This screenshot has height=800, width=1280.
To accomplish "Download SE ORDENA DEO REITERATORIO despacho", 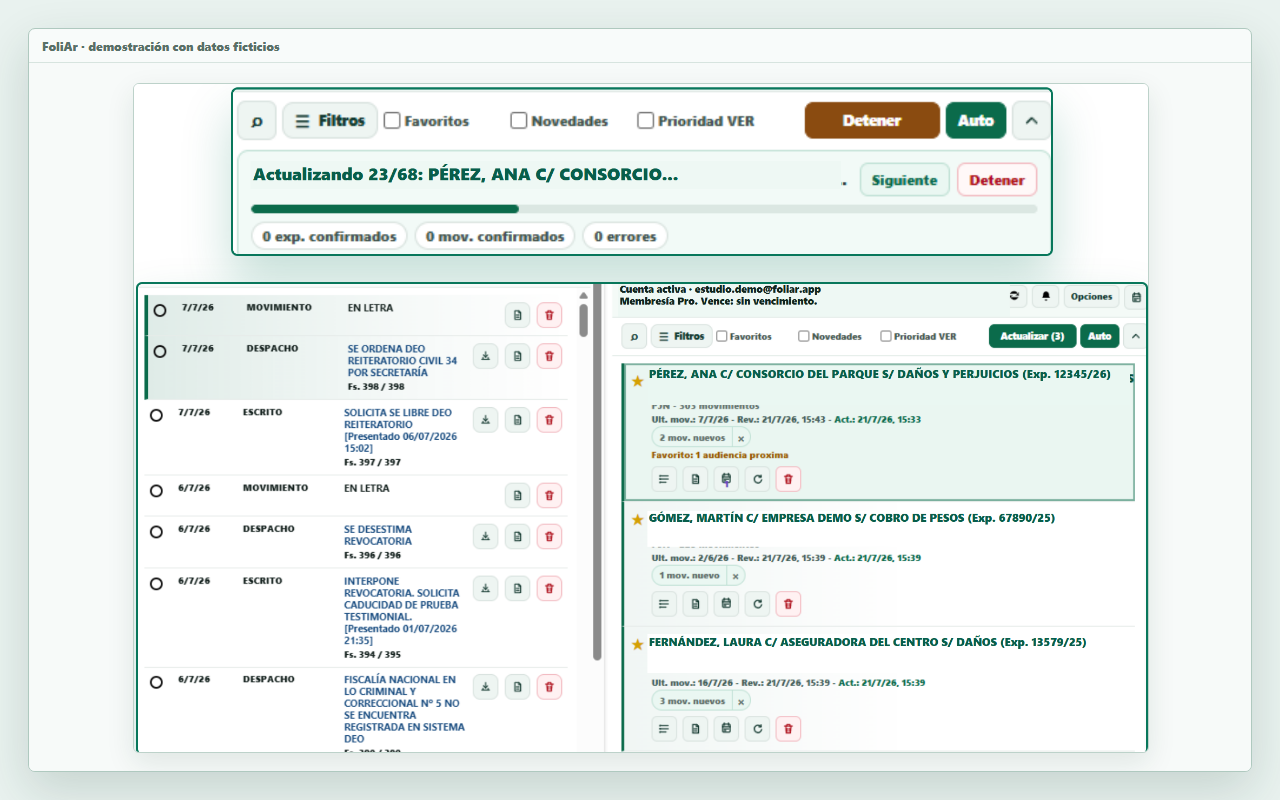I will coord(485,356).
